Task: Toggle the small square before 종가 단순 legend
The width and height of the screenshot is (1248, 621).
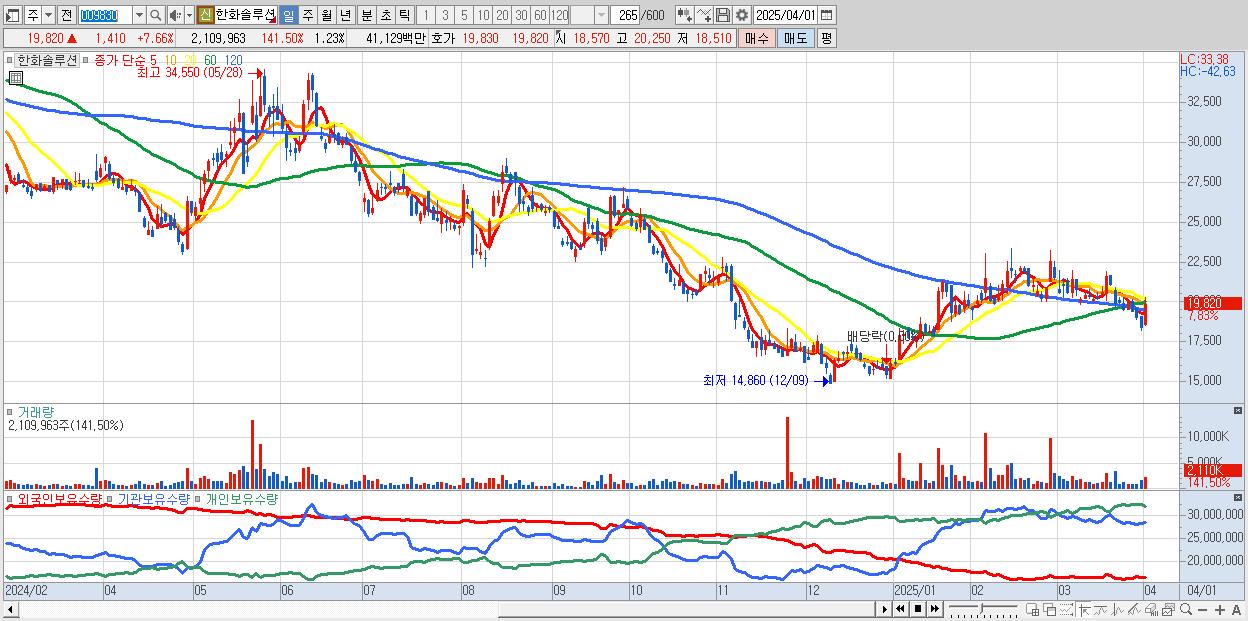Action: click(86, 60)
